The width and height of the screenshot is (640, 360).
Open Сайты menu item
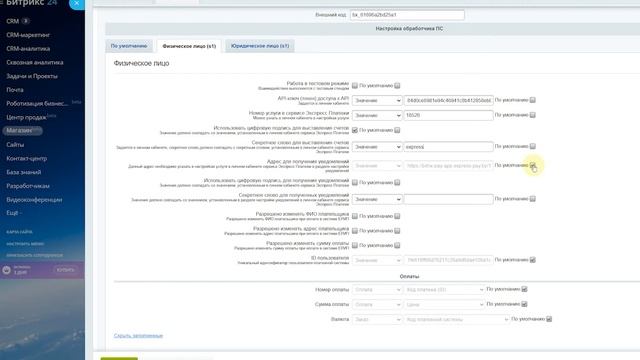pyautogui.click(x=15, y=145)
